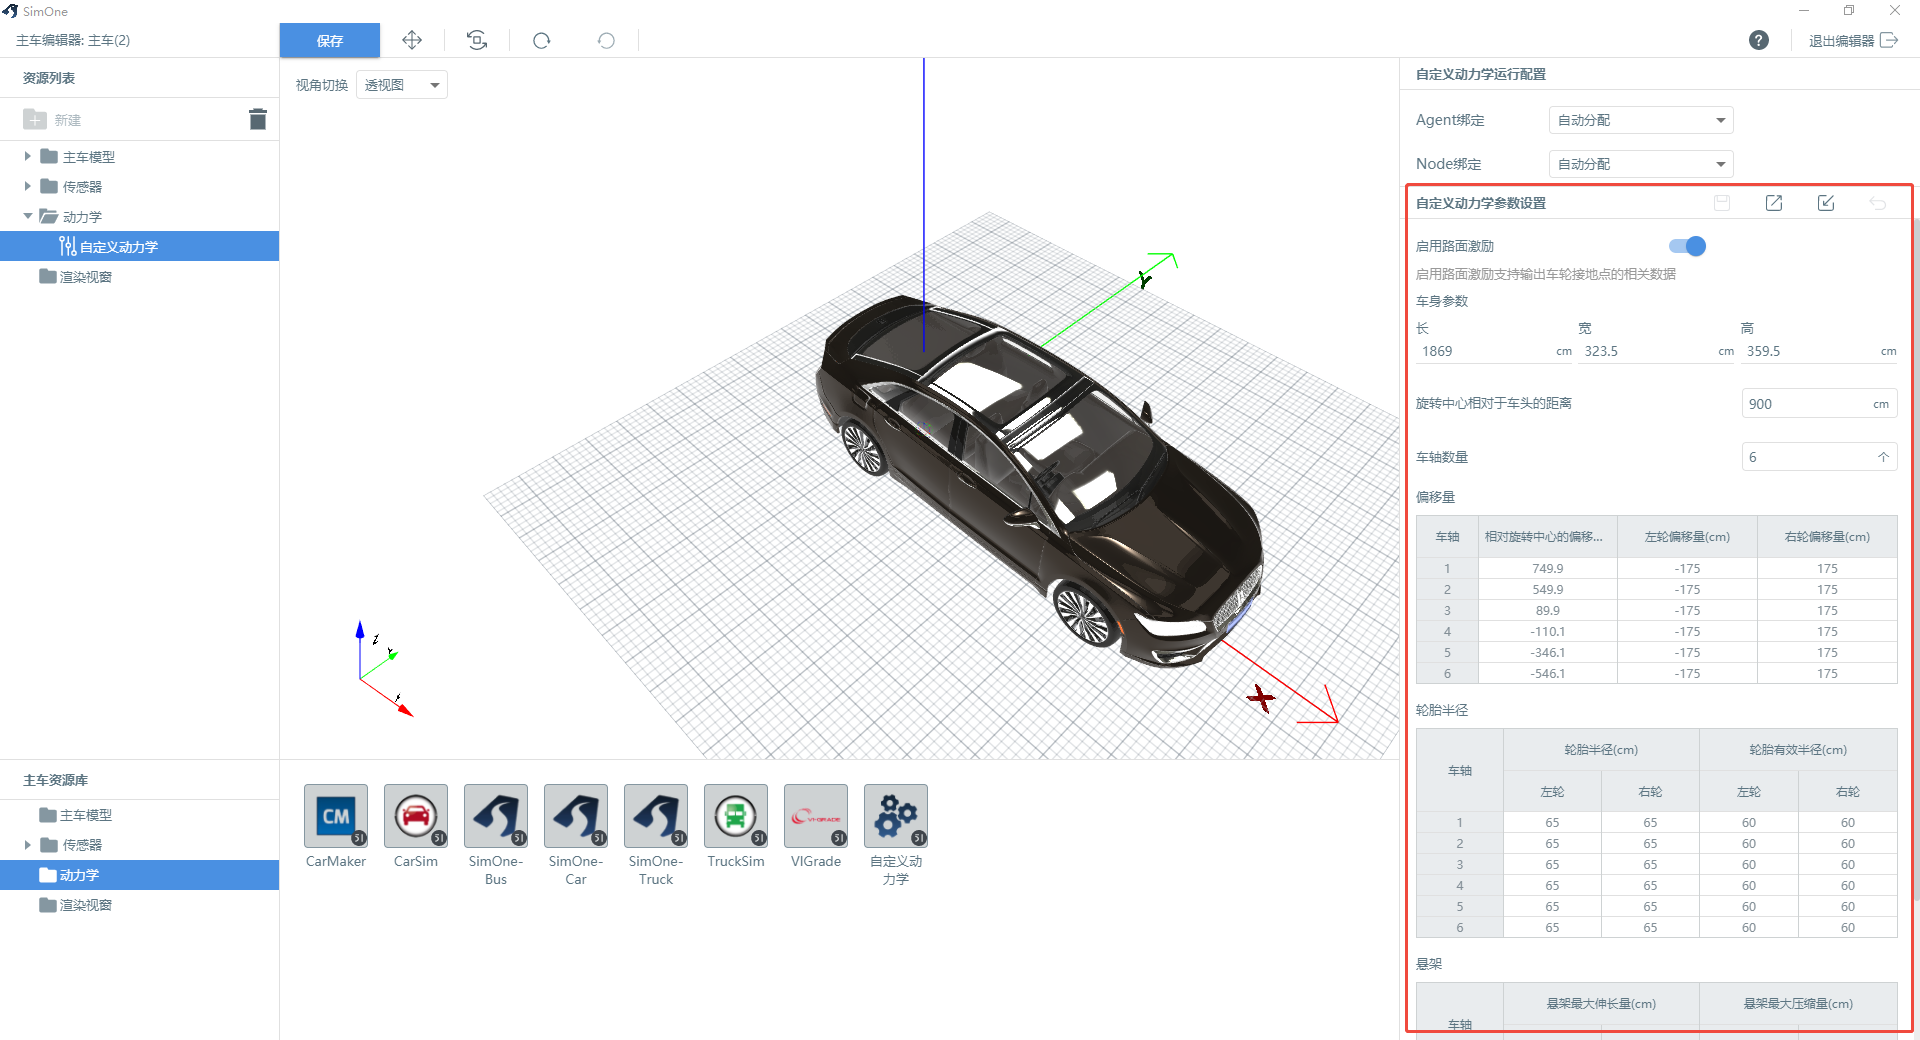This screenshot has height=1040, width=1920.
Task: Collapse the 动力学 folder in resource list
Action: coord(28,217)
